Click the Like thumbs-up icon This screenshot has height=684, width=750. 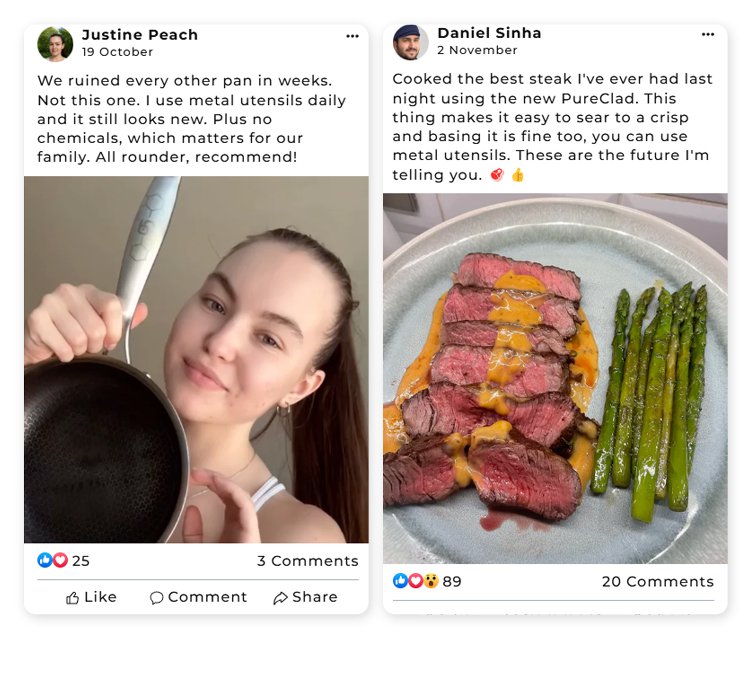point(73,598)
